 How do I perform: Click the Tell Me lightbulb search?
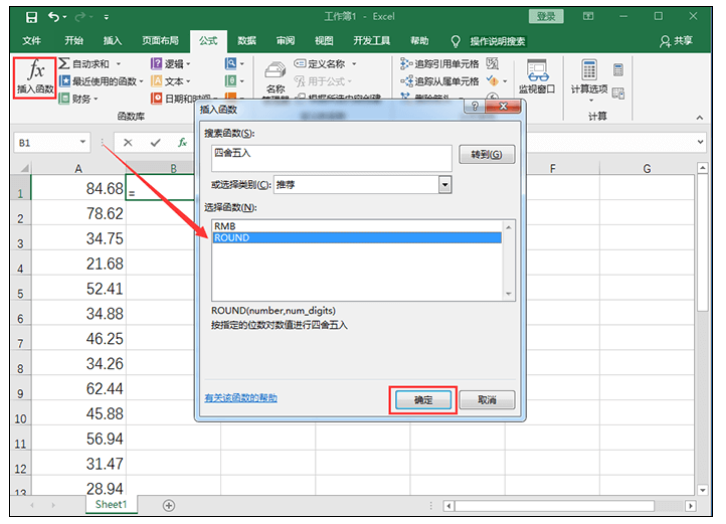(x=456, y=41)
